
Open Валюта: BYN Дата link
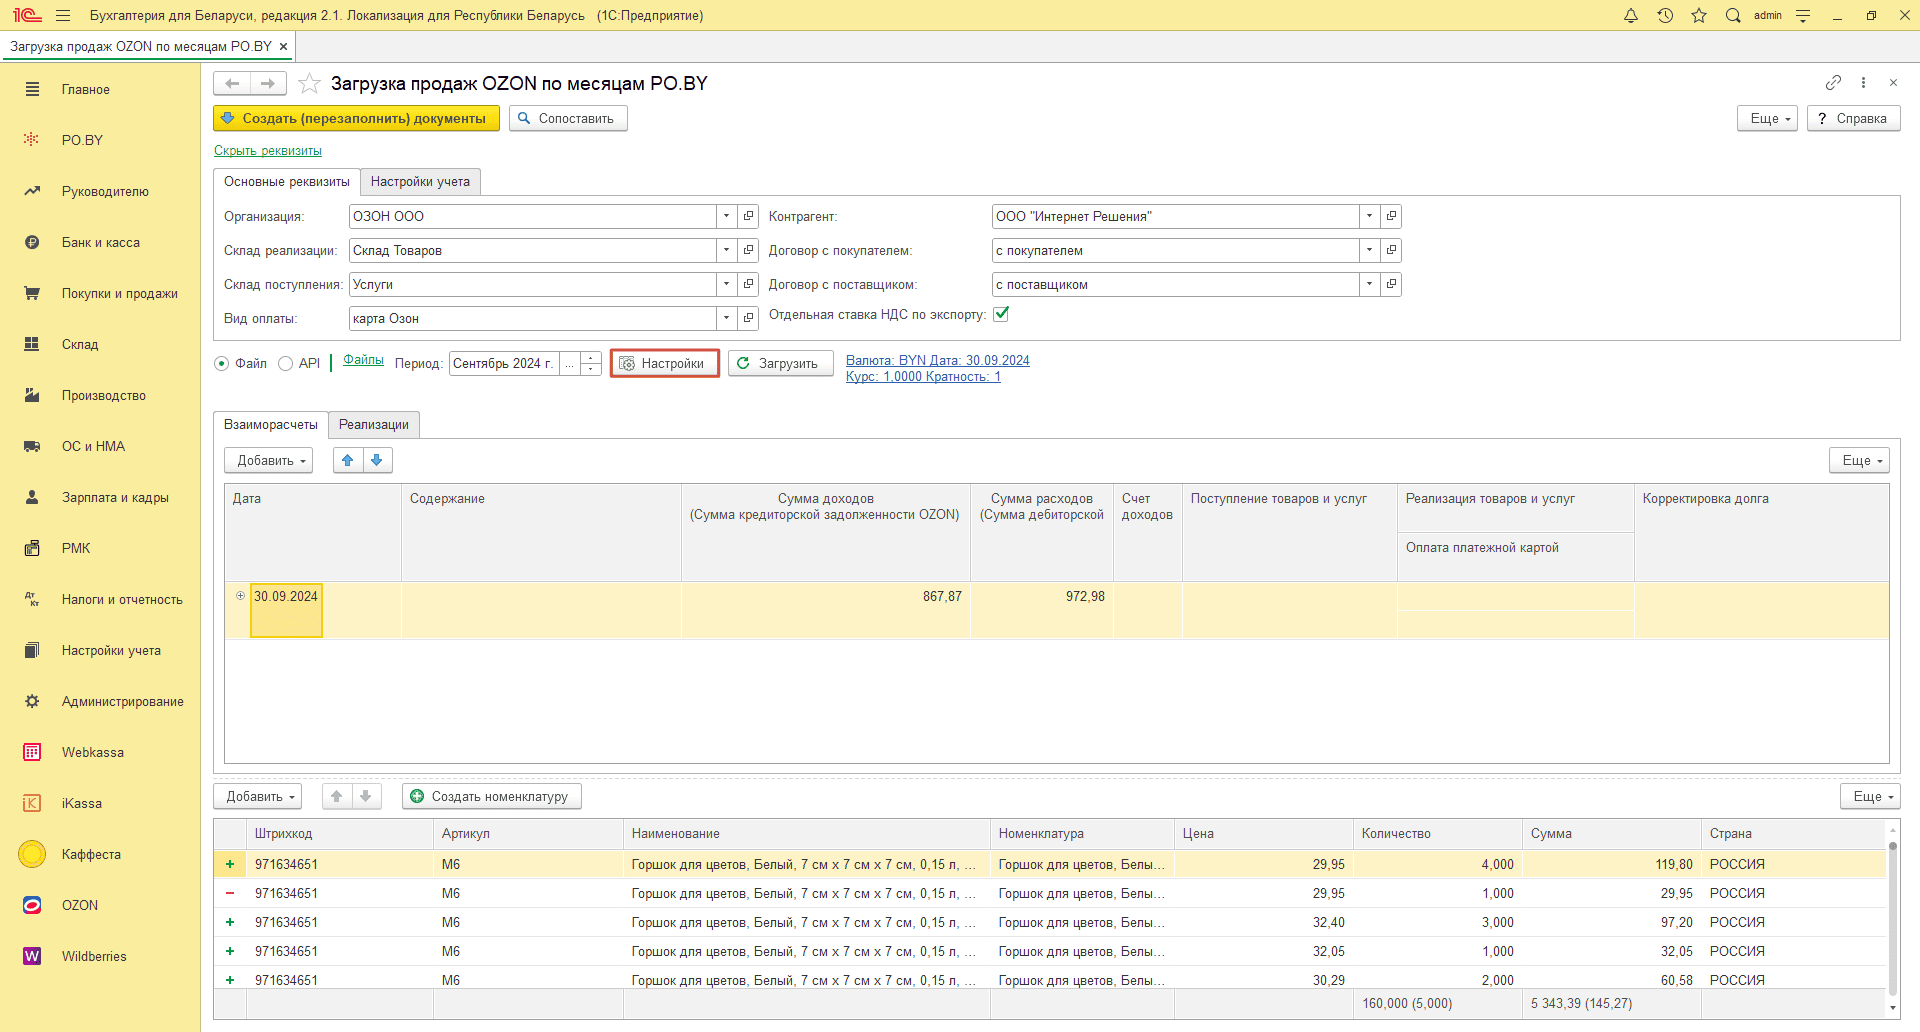click(x=938, y=360)
